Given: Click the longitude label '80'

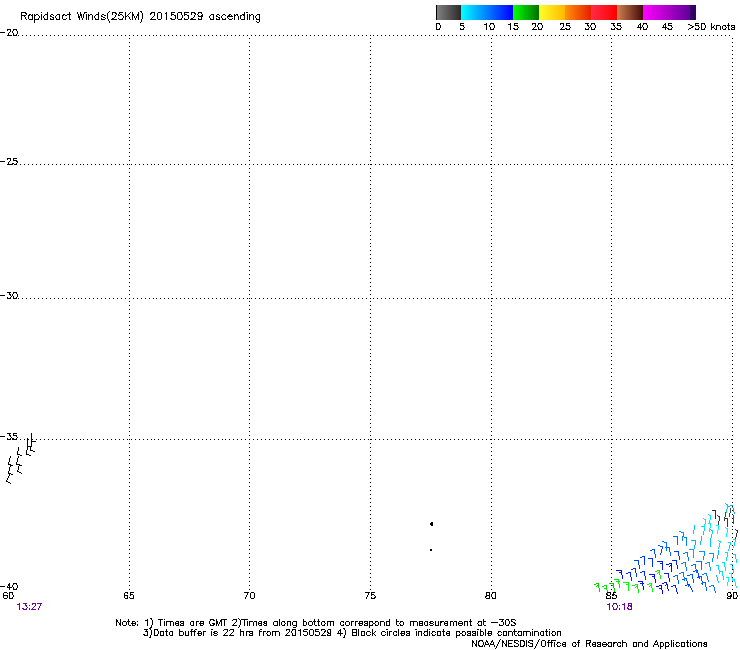Looking at the screenshot, I should tap(491, 596).
